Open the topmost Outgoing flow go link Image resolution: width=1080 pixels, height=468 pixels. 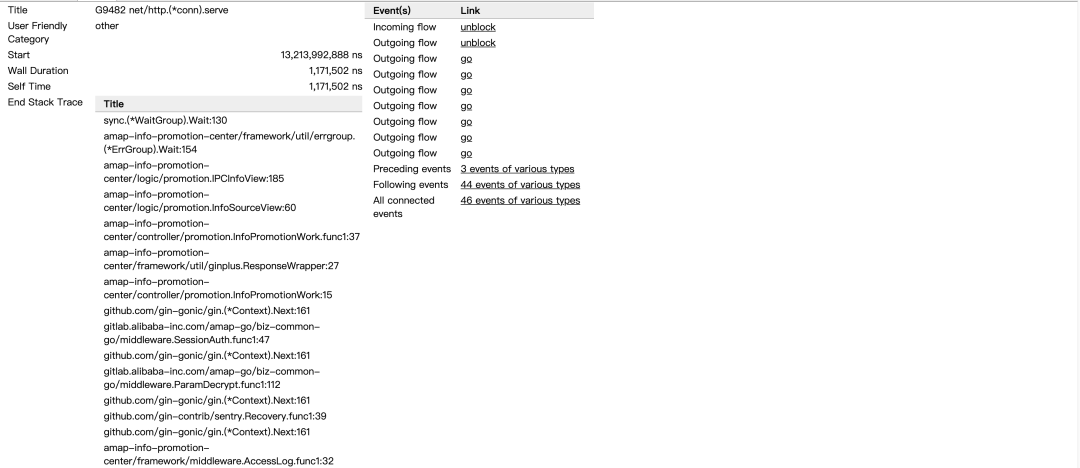466,59
